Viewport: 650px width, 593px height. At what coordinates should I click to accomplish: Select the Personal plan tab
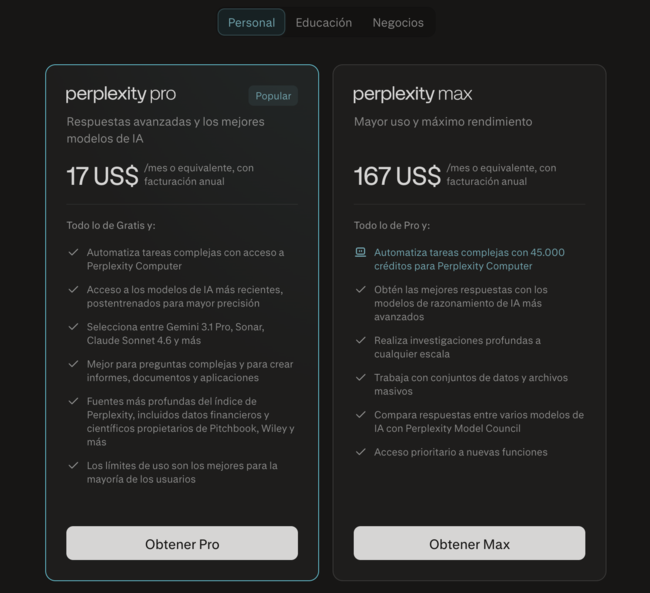point(251,22)
